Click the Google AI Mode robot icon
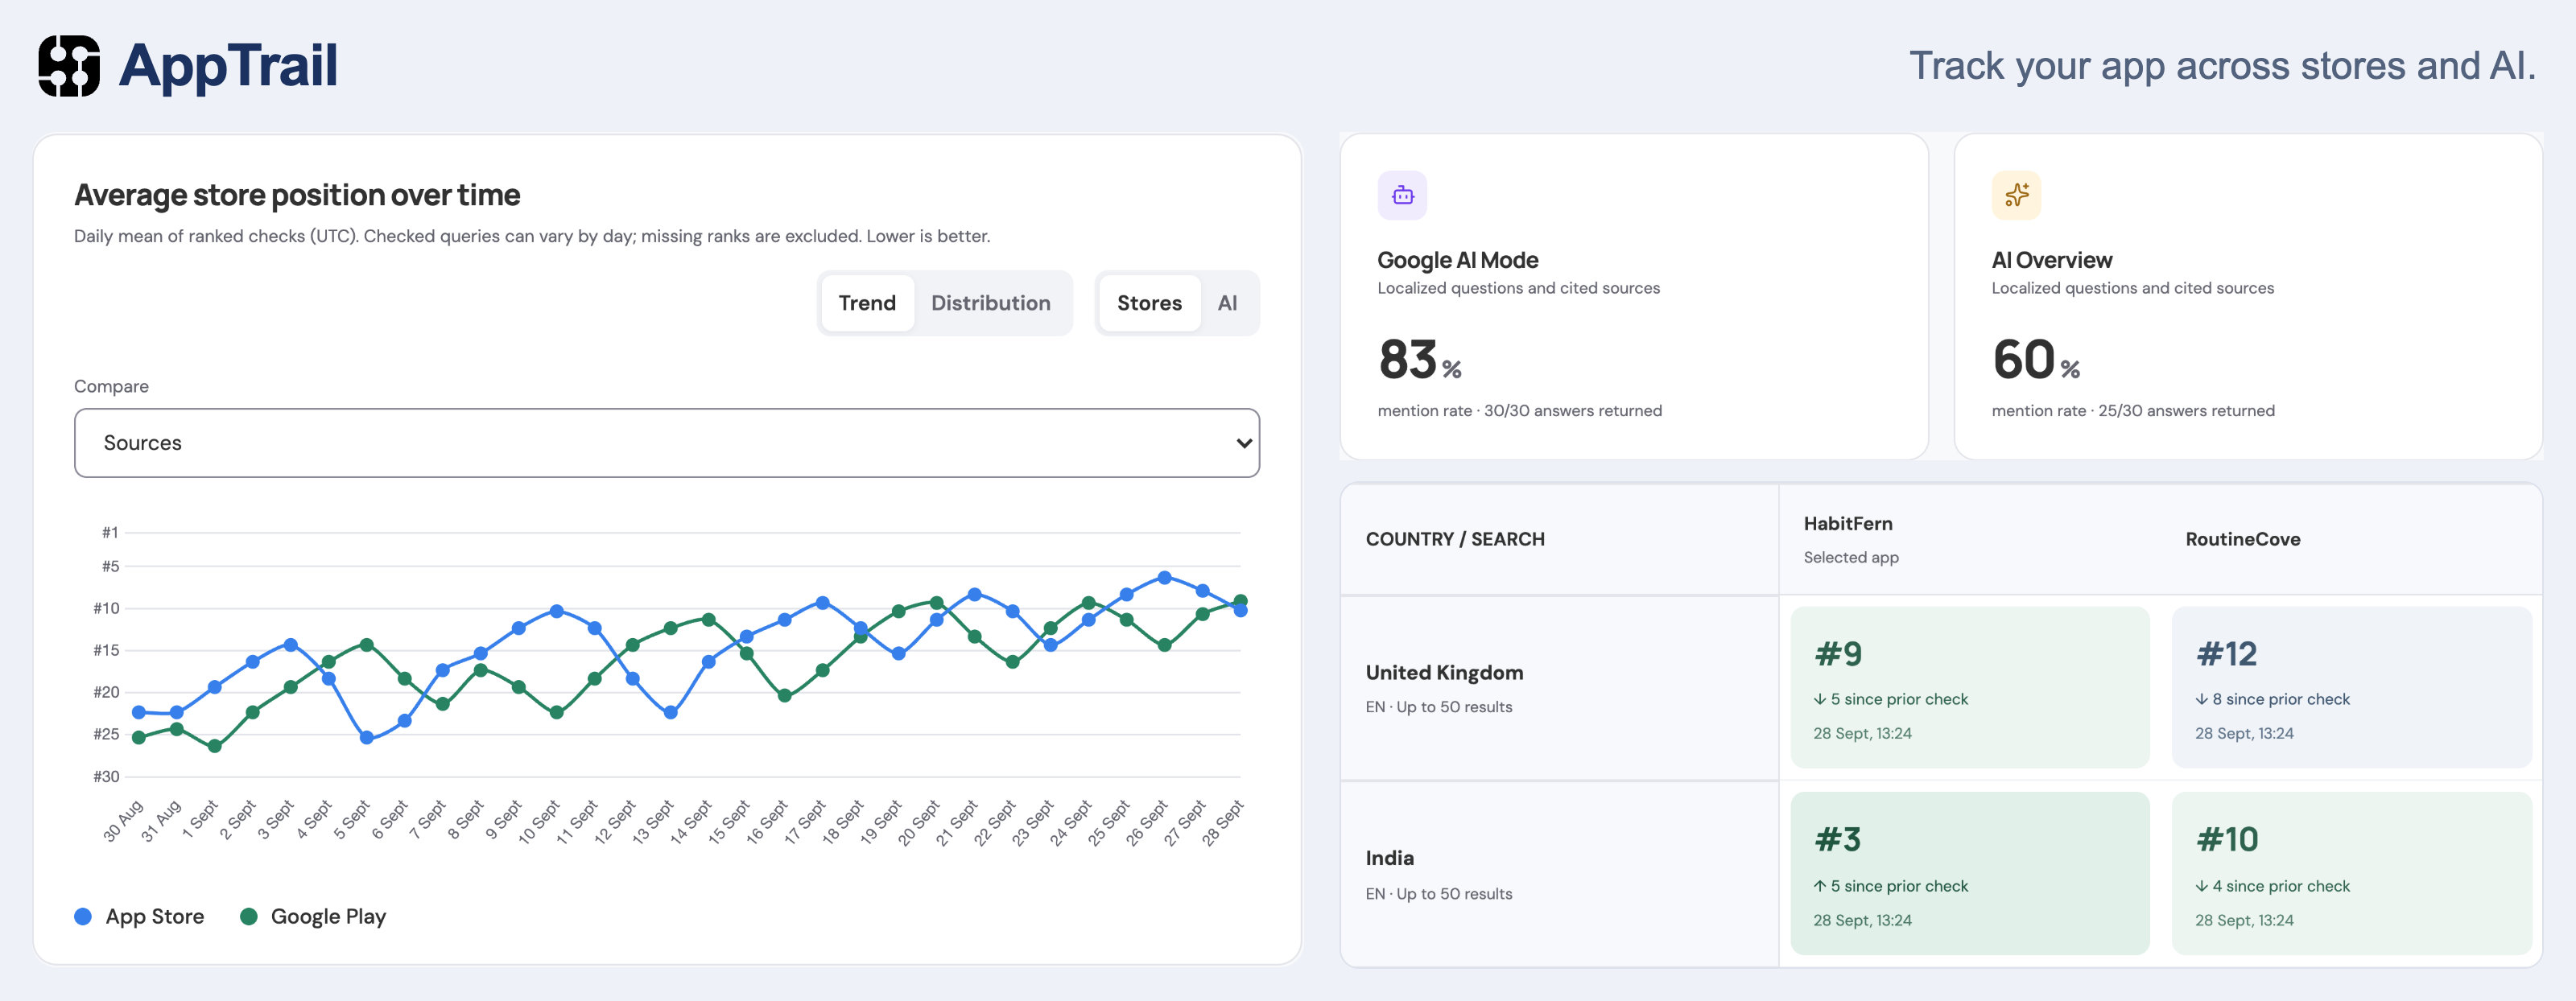2576x1001 pixels. (x=1402, y=195)
